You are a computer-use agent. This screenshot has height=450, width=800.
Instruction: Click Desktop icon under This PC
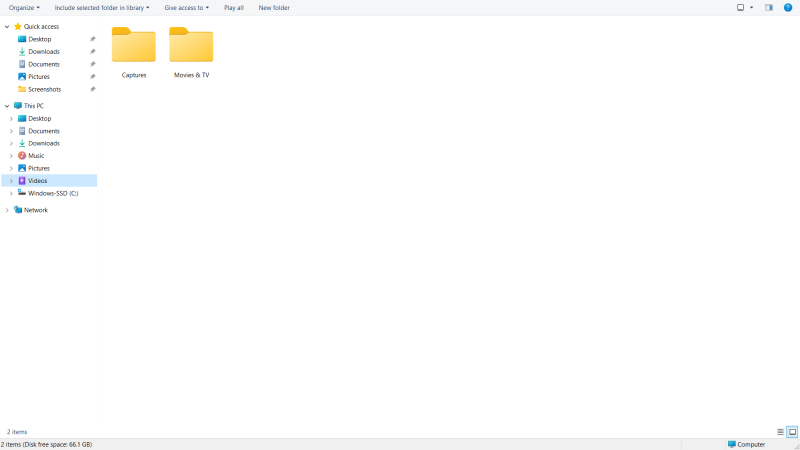[22, 118]
